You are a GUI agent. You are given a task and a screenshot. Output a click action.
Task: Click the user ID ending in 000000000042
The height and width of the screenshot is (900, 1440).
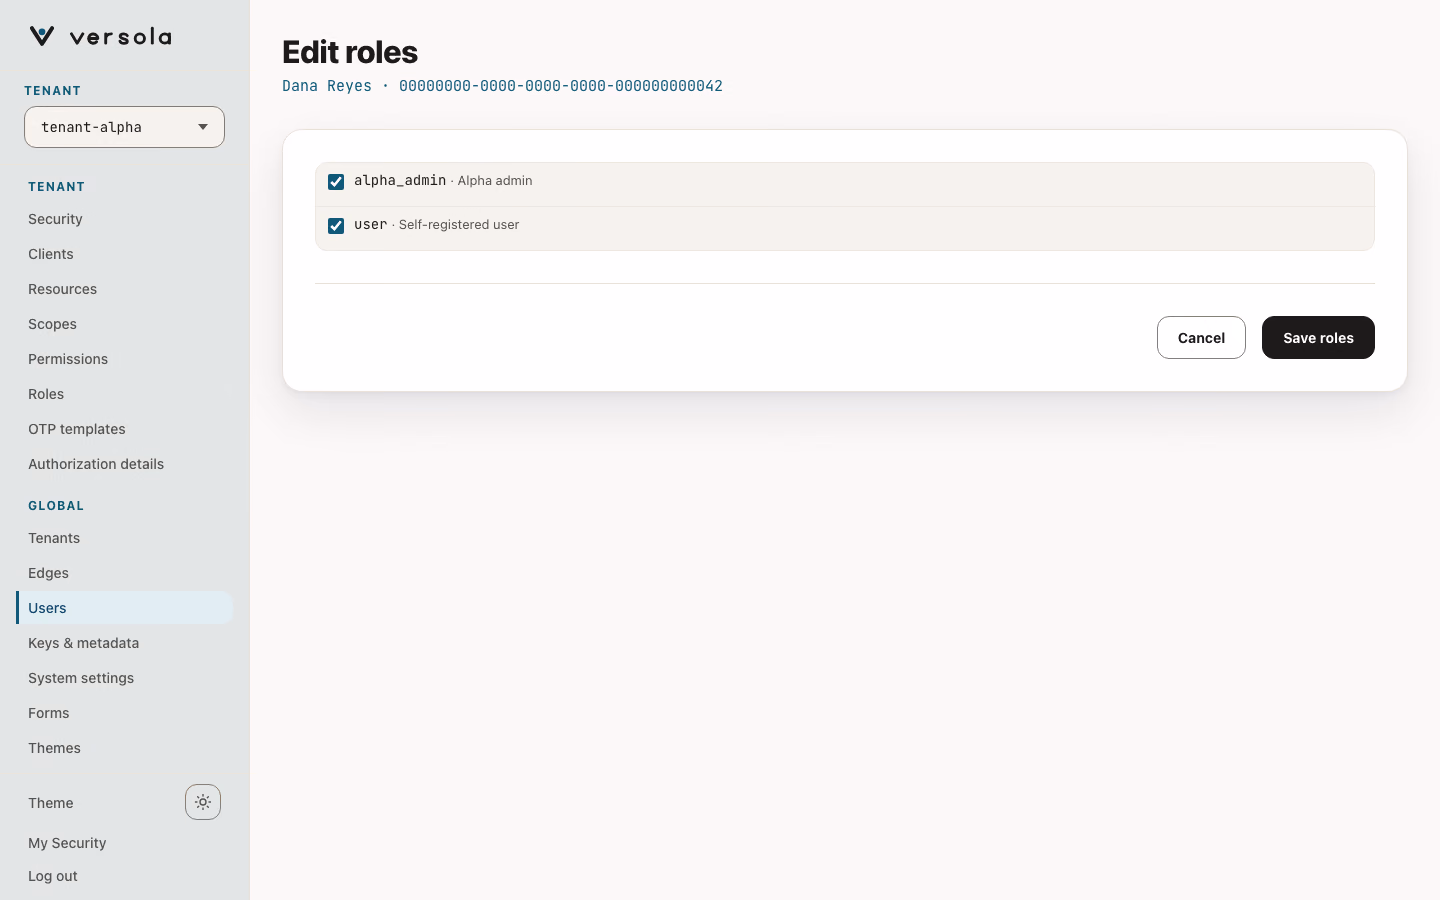[x=561, y=86]
